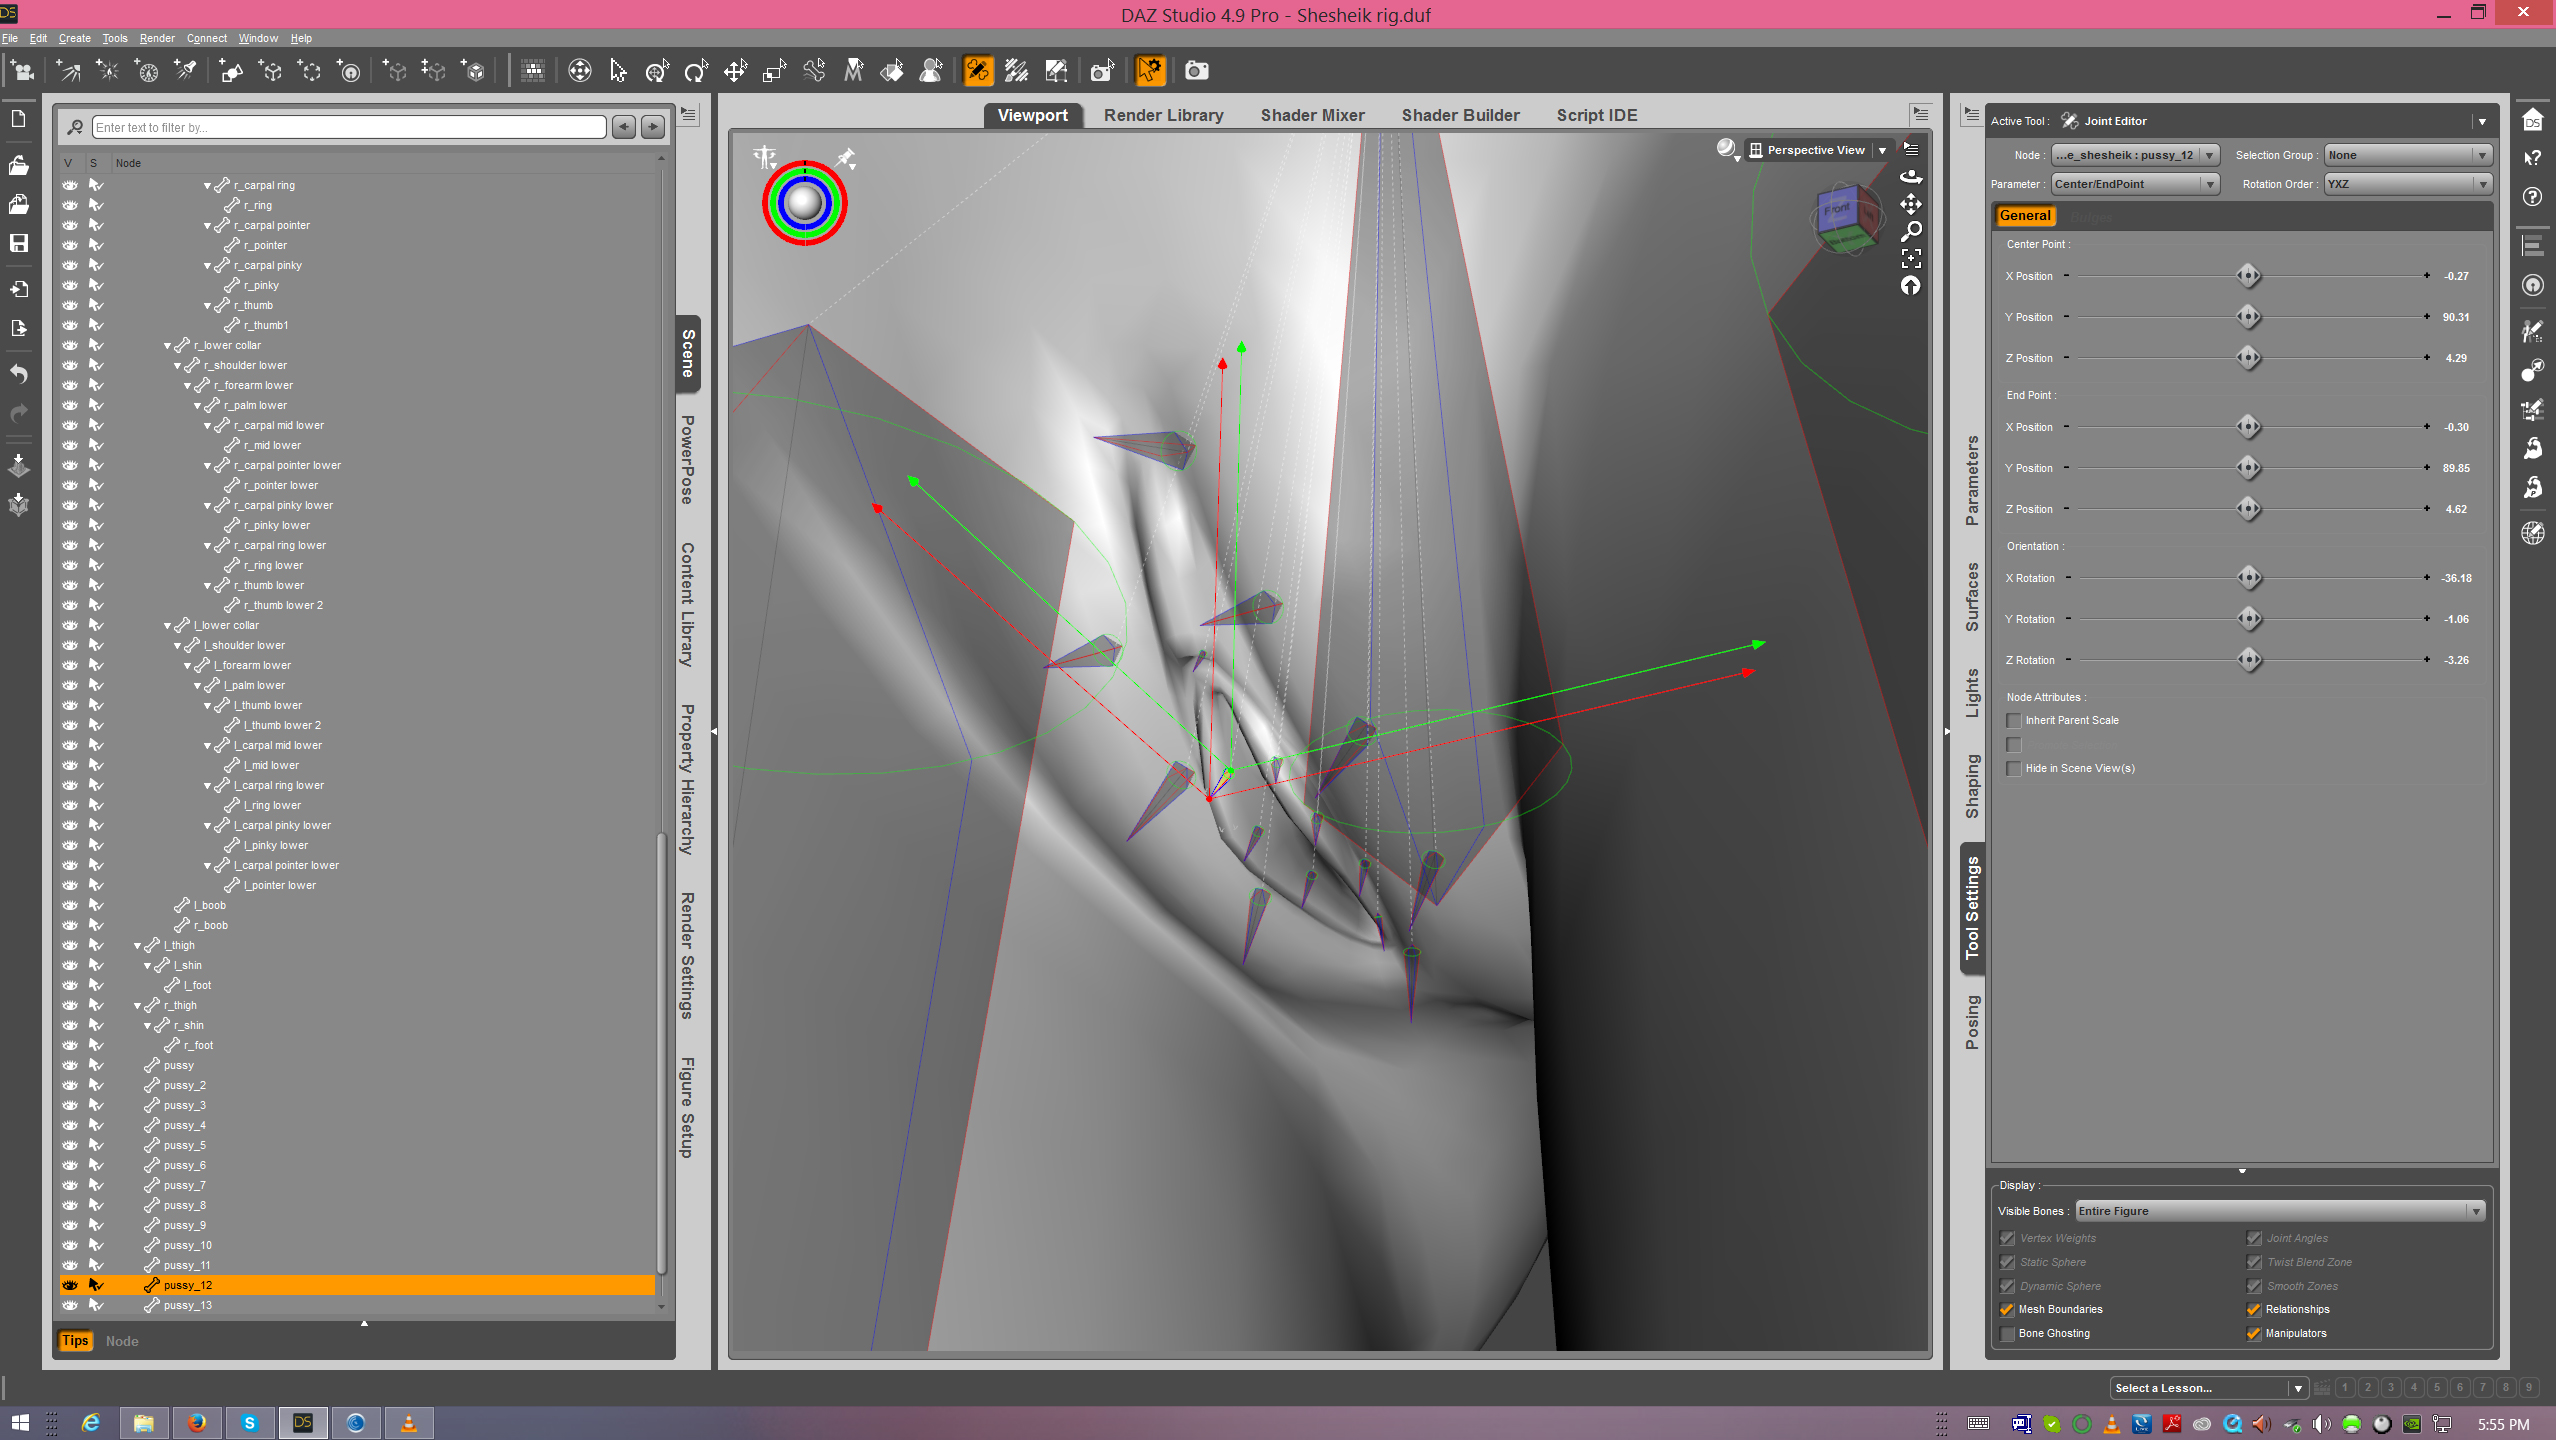Viewport: 2556px width, 1440px height.
Task: Uncheck the Mesh Boundaries checkbox
Action: coord(2007,1309)
